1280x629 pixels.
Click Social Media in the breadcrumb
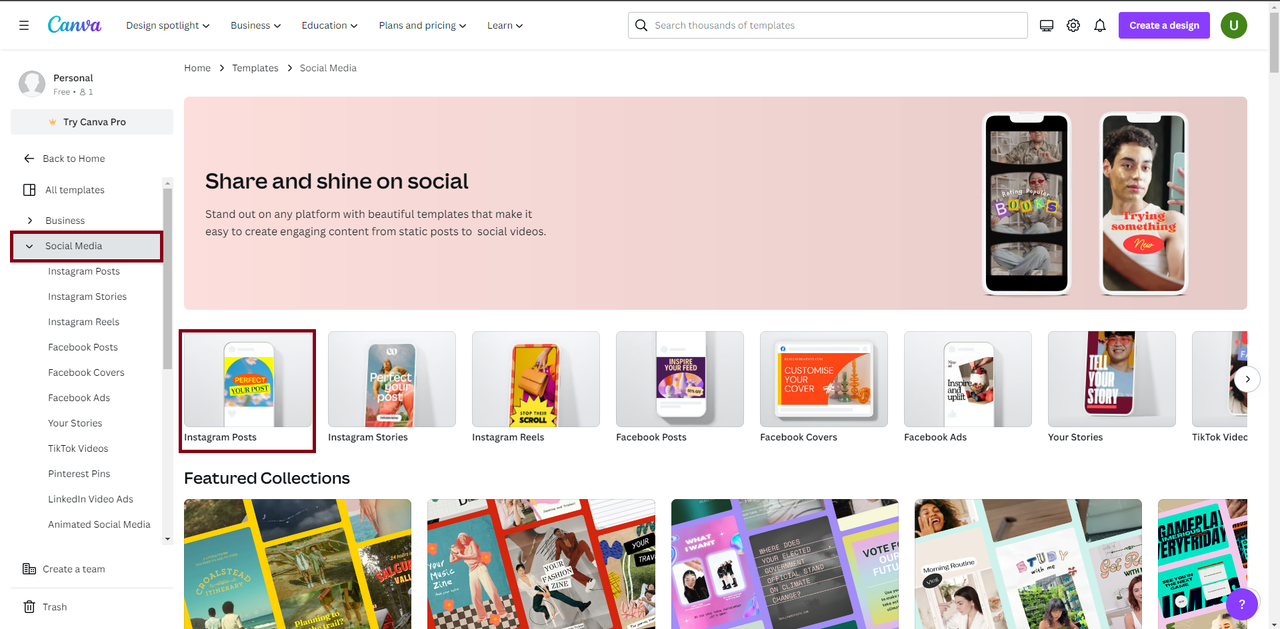pyautogui.click(x=328, y=68)
